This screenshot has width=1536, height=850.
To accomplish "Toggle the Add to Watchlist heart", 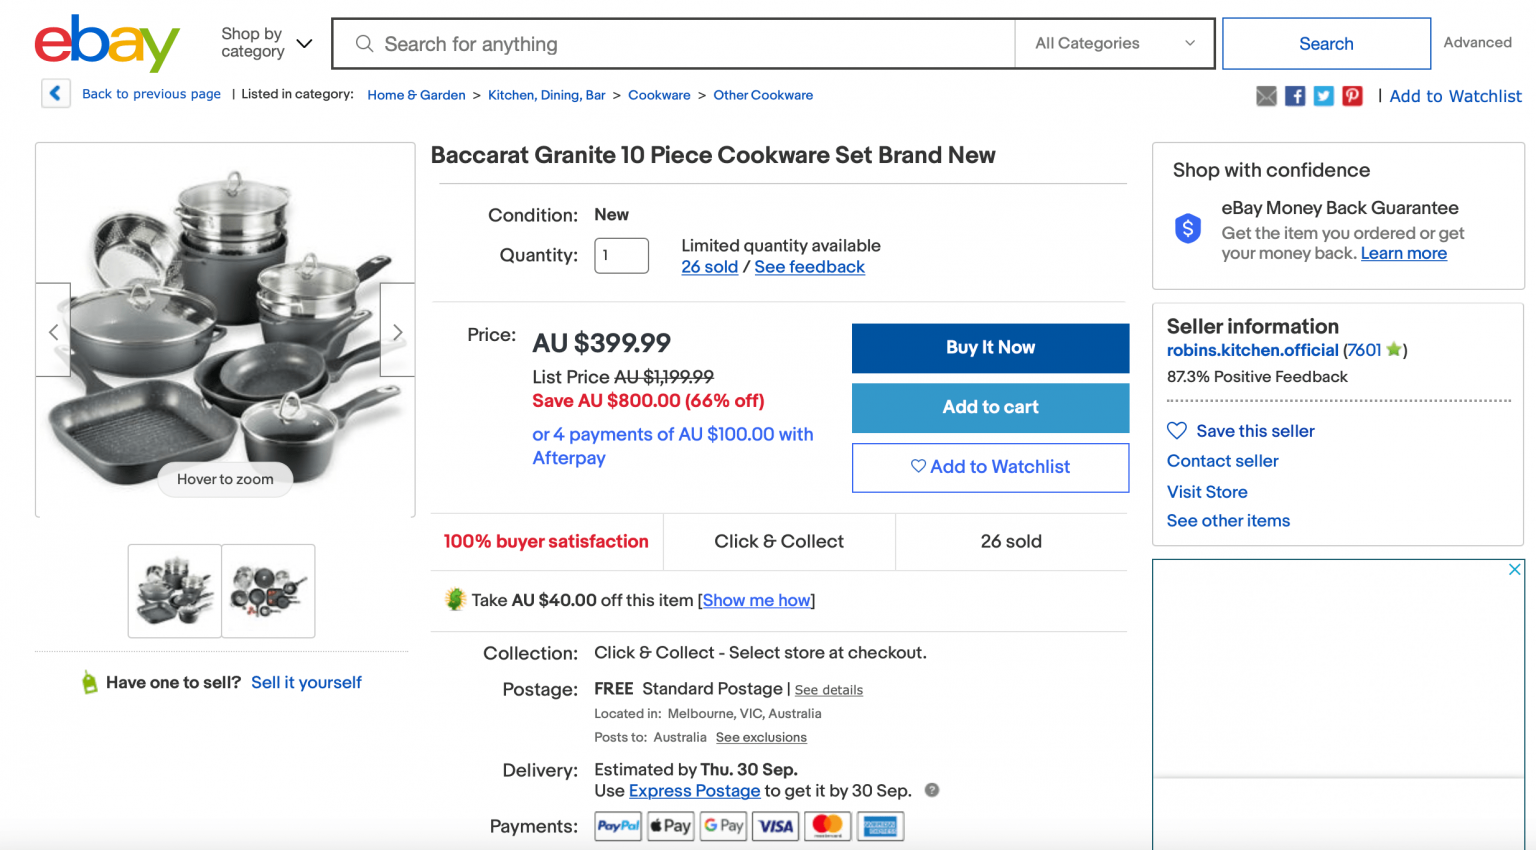I will (x=917, y=467).
